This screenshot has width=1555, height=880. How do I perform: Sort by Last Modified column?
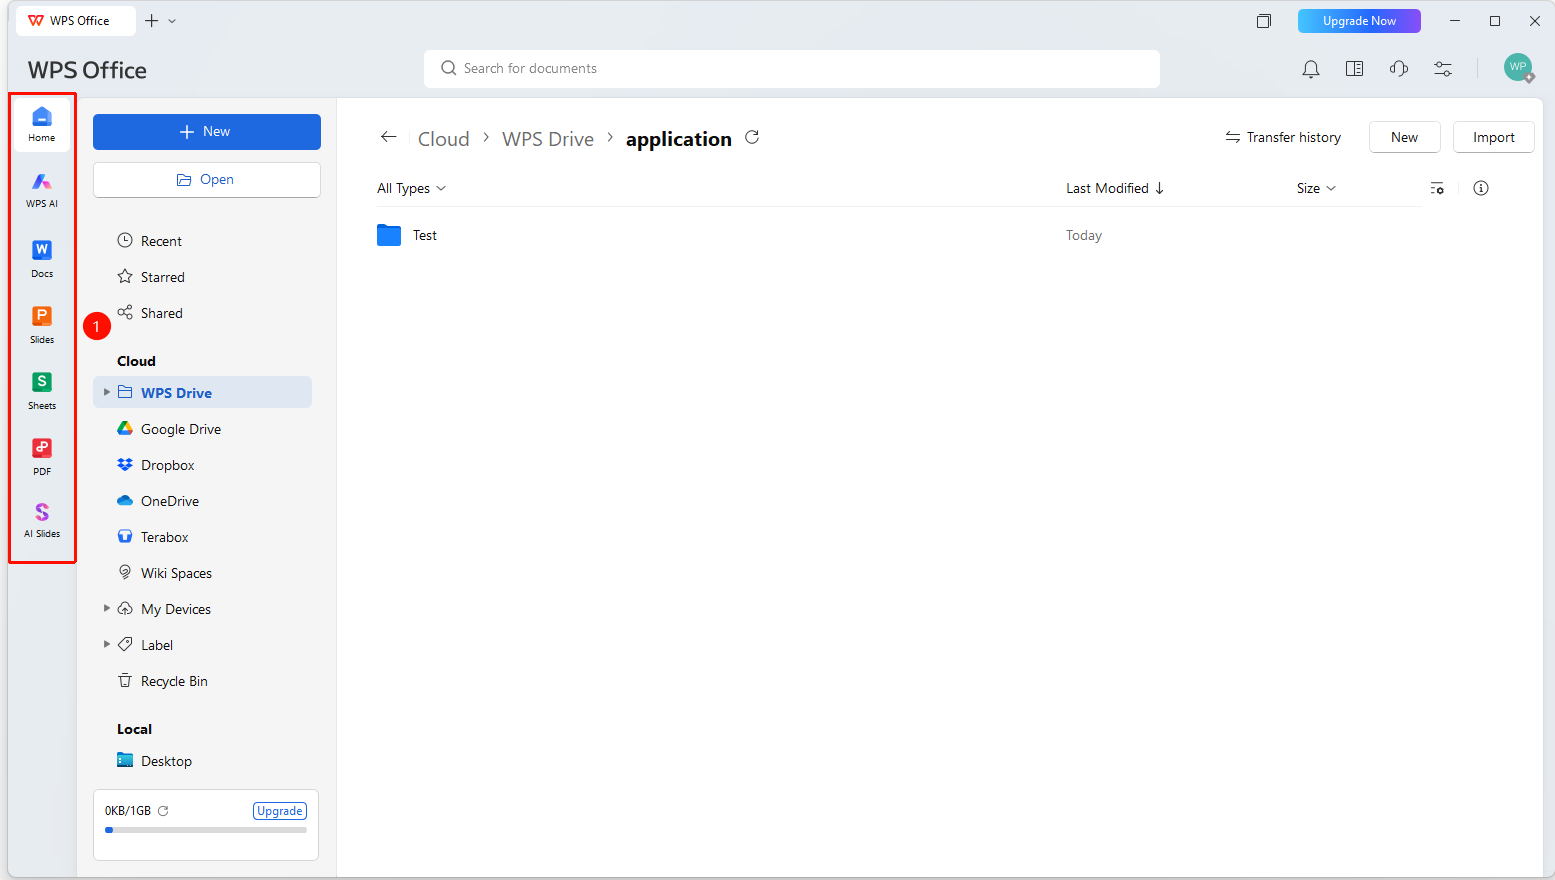[1115, 188]
